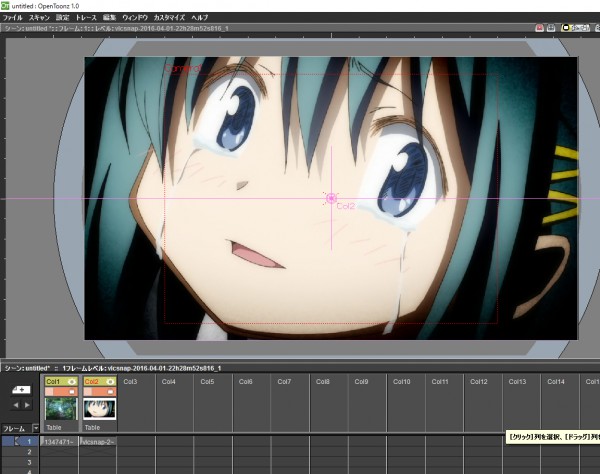Toggle Col1 preview visibility eye
The height and width of the screenshot is (474, 600).
[72, 382]
